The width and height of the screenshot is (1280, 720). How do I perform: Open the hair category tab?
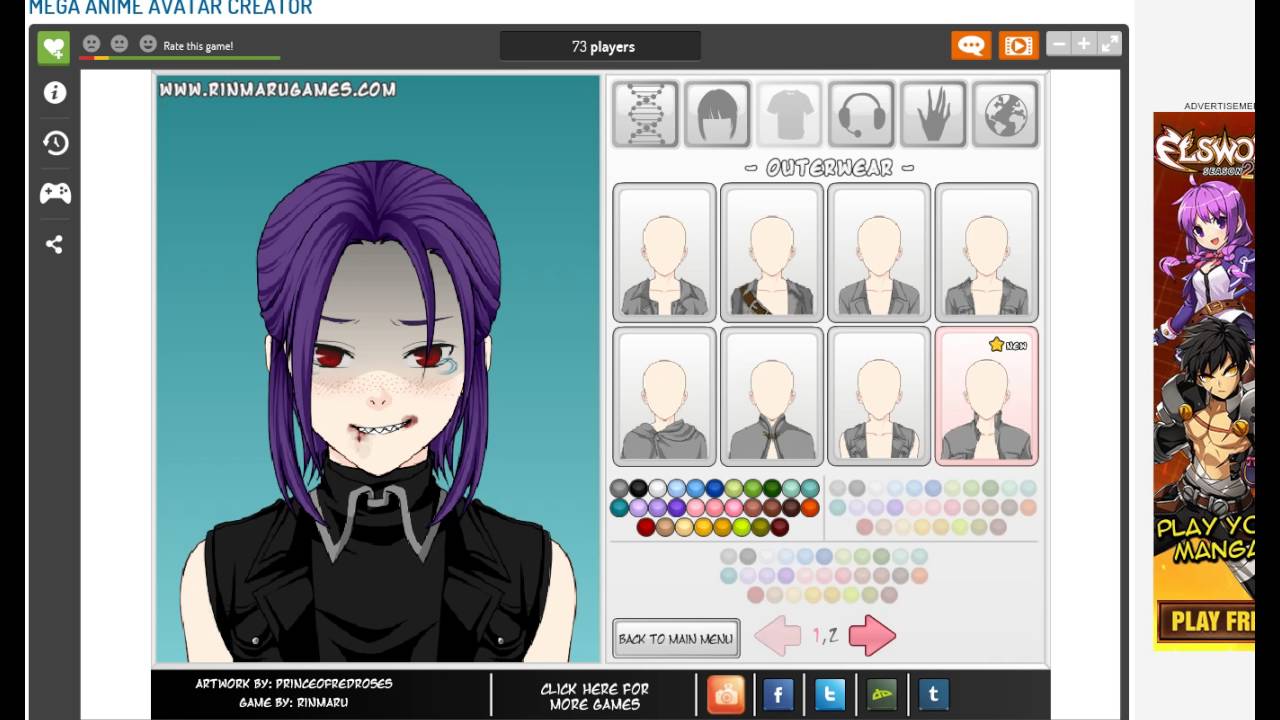coord(717,114)
